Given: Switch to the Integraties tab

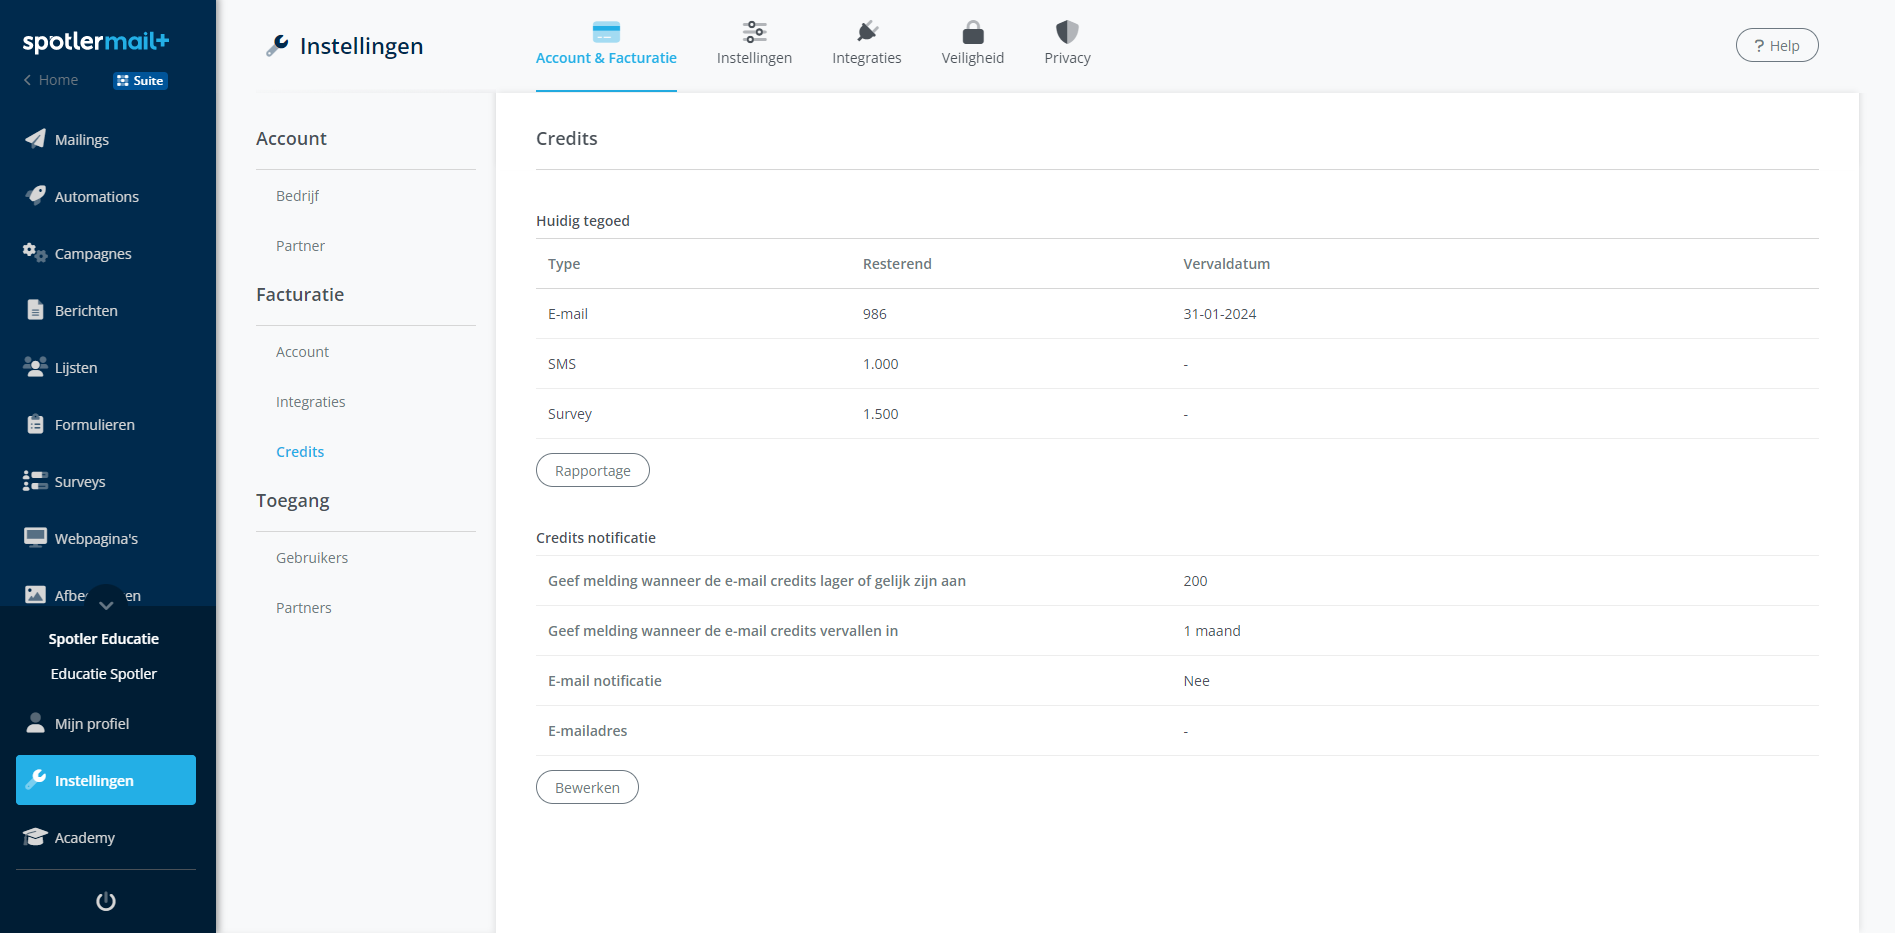Looking at the screenshot, I should pyautogui.click(x=866, y=44).
